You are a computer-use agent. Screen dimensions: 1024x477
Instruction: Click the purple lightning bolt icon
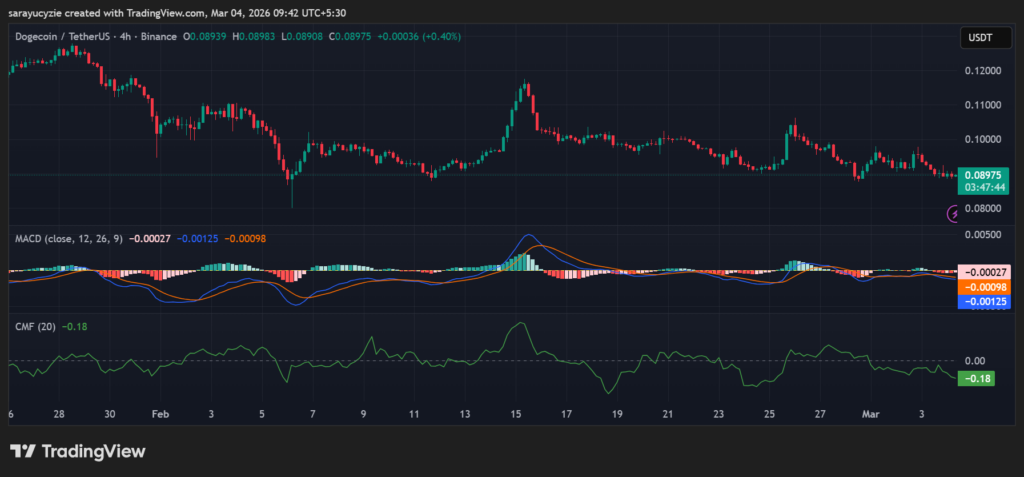(956, 212)
